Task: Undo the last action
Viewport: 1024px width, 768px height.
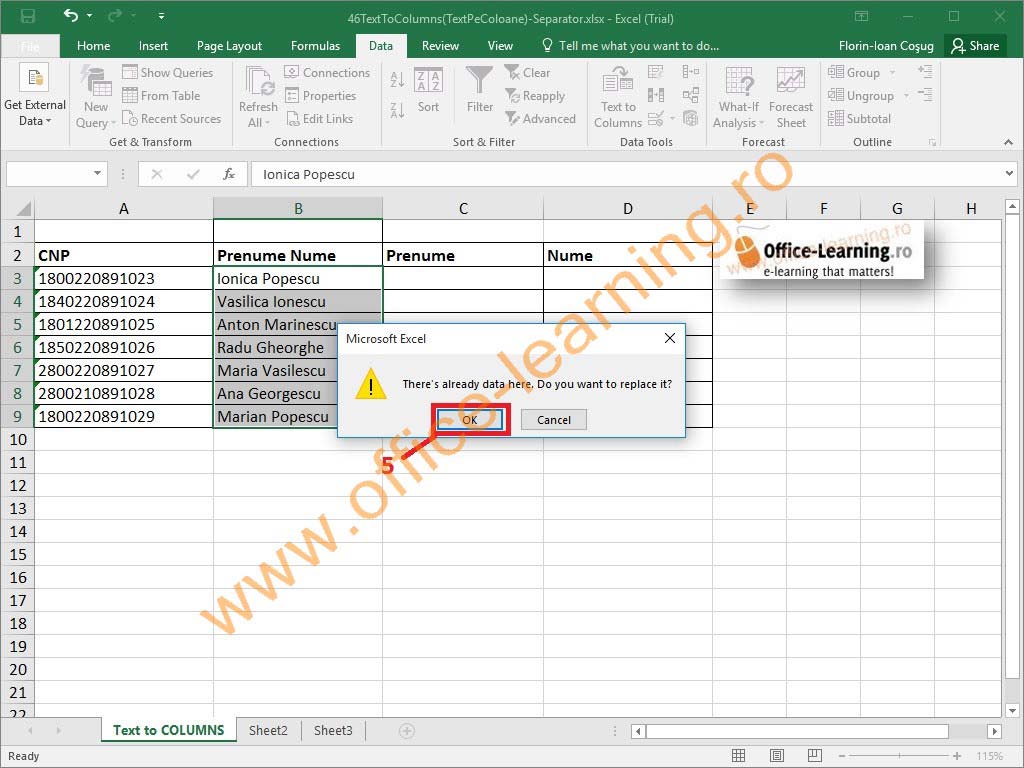Action: coord(71,16)
